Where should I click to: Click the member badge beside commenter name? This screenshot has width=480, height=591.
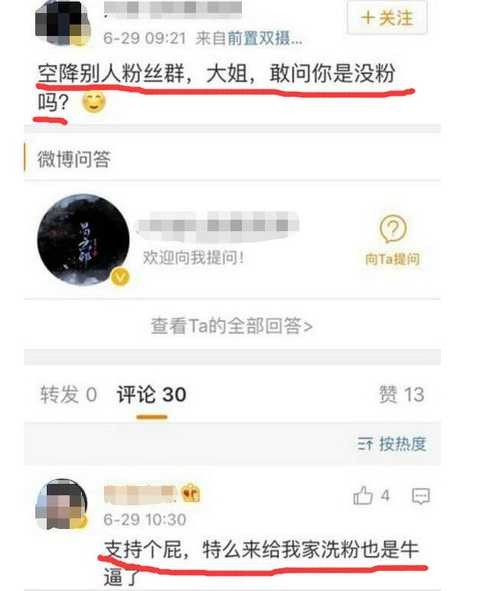(x=191, y=493)
